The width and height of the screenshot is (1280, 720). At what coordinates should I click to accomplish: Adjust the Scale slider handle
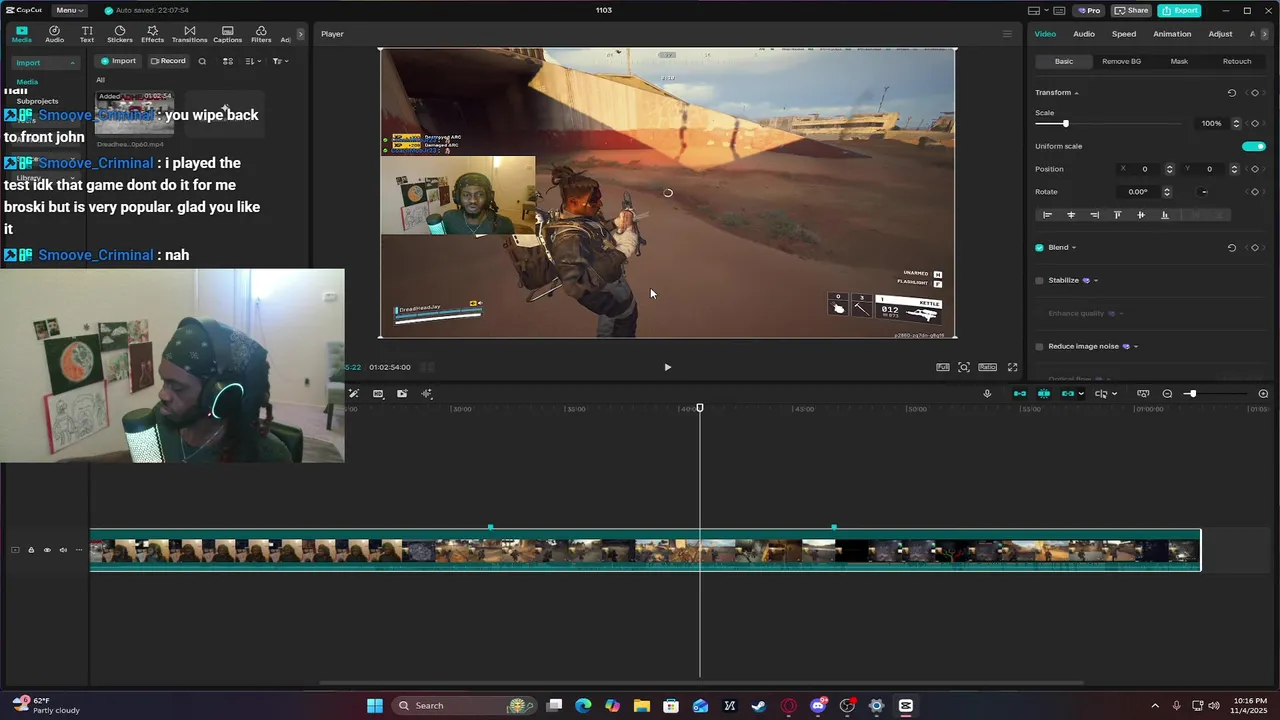pos(1065,124)
